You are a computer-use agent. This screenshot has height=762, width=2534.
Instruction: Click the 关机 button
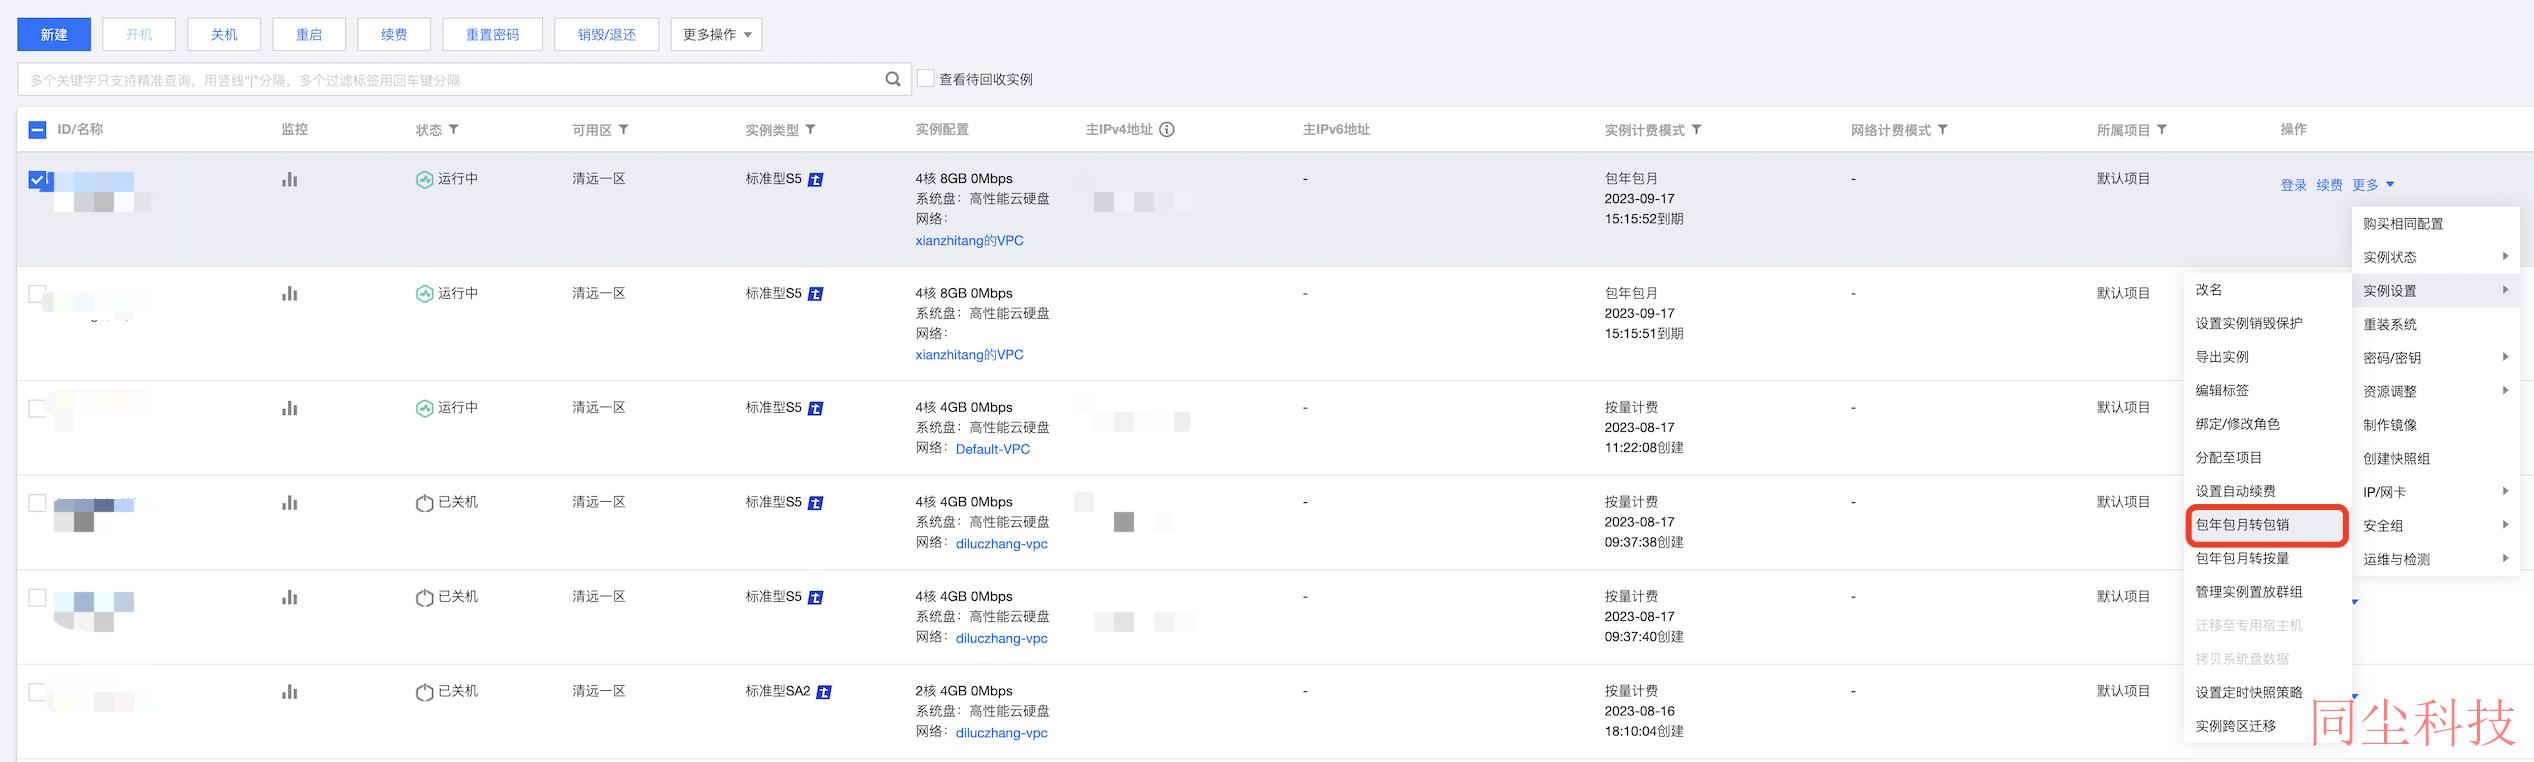[224, 34]
